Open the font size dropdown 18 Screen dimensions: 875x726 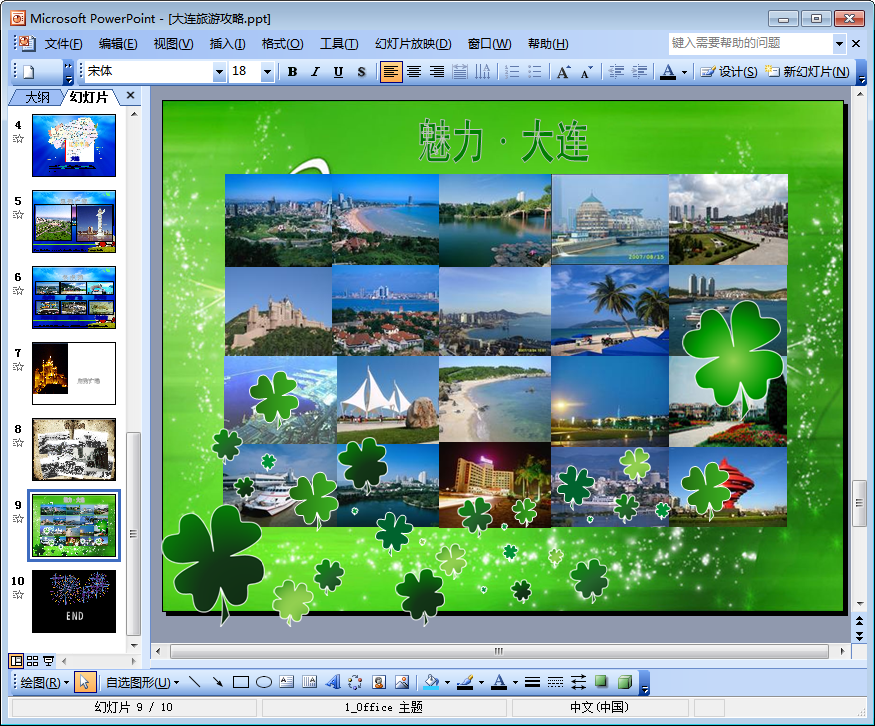[267, 71]
